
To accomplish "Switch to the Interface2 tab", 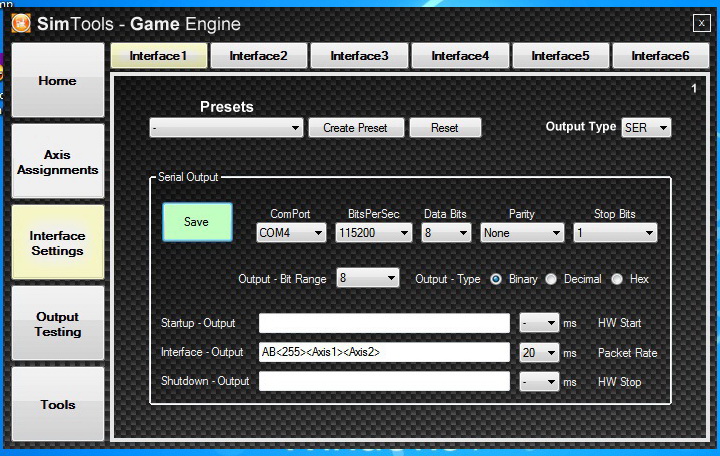I will click(259, 56).
